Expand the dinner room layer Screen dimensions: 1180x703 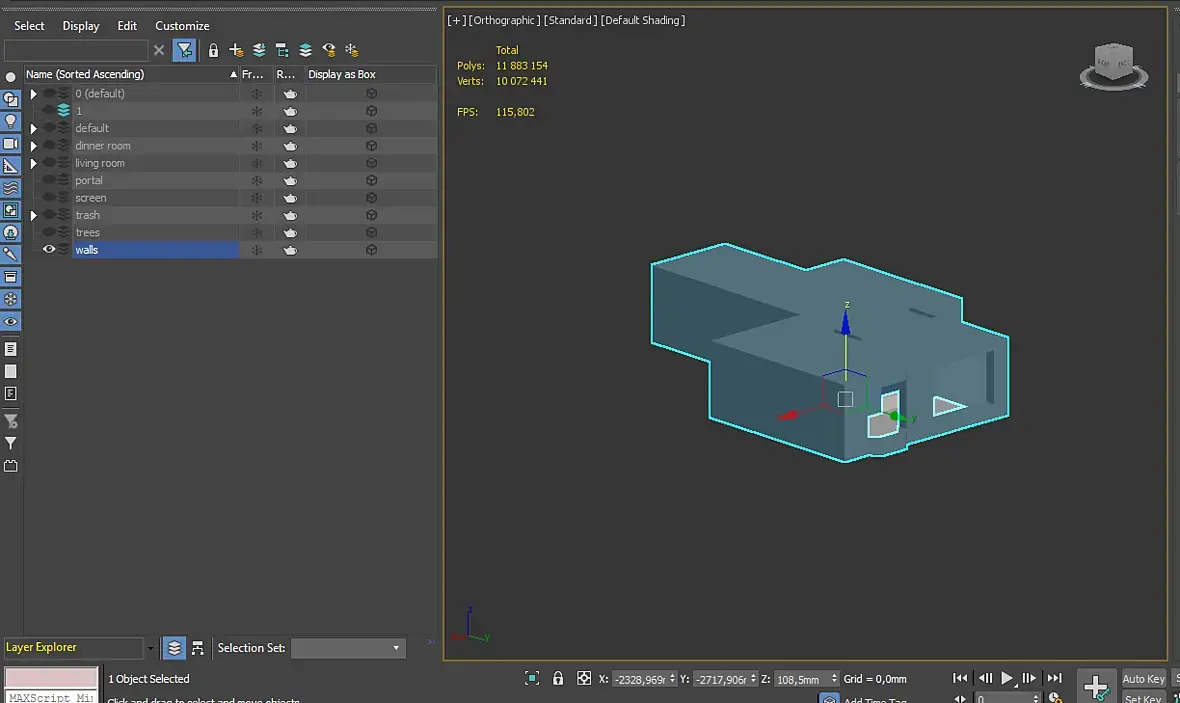[33, 146]
